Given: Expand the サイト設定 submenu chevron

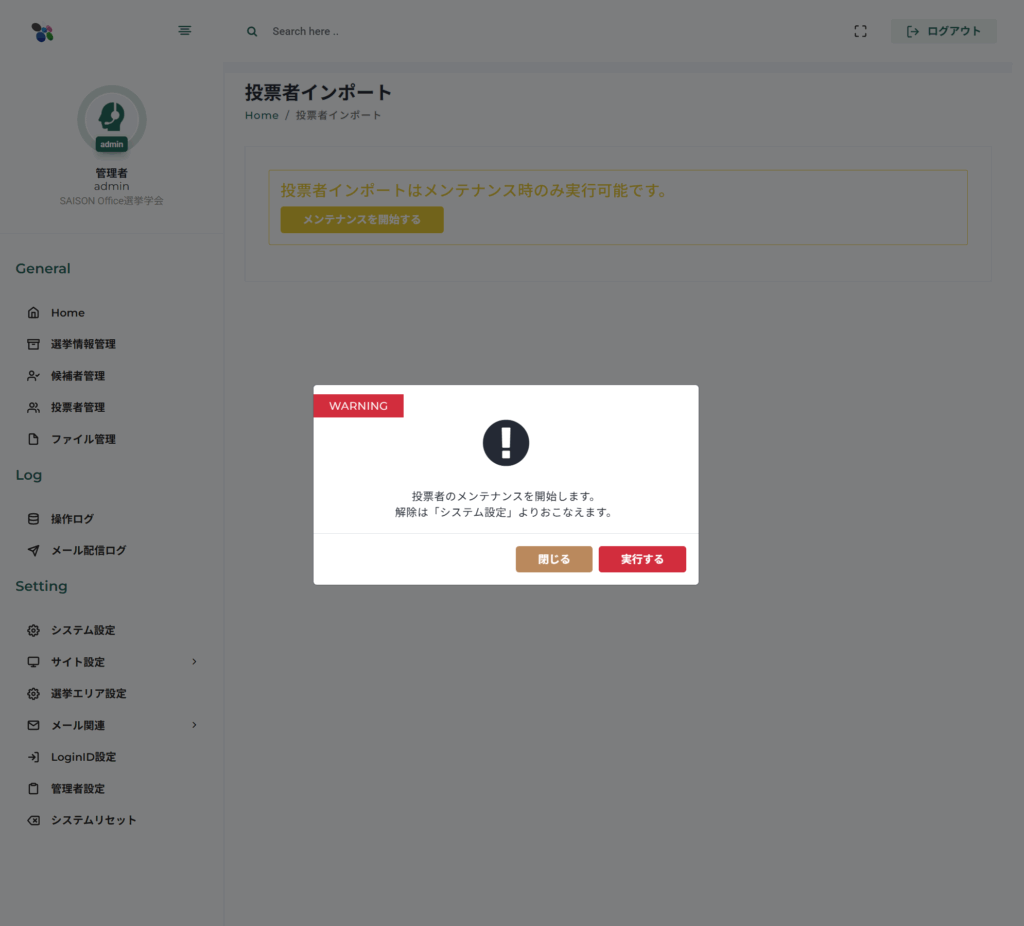Looking at the screenshot, I should pos(194,662).
